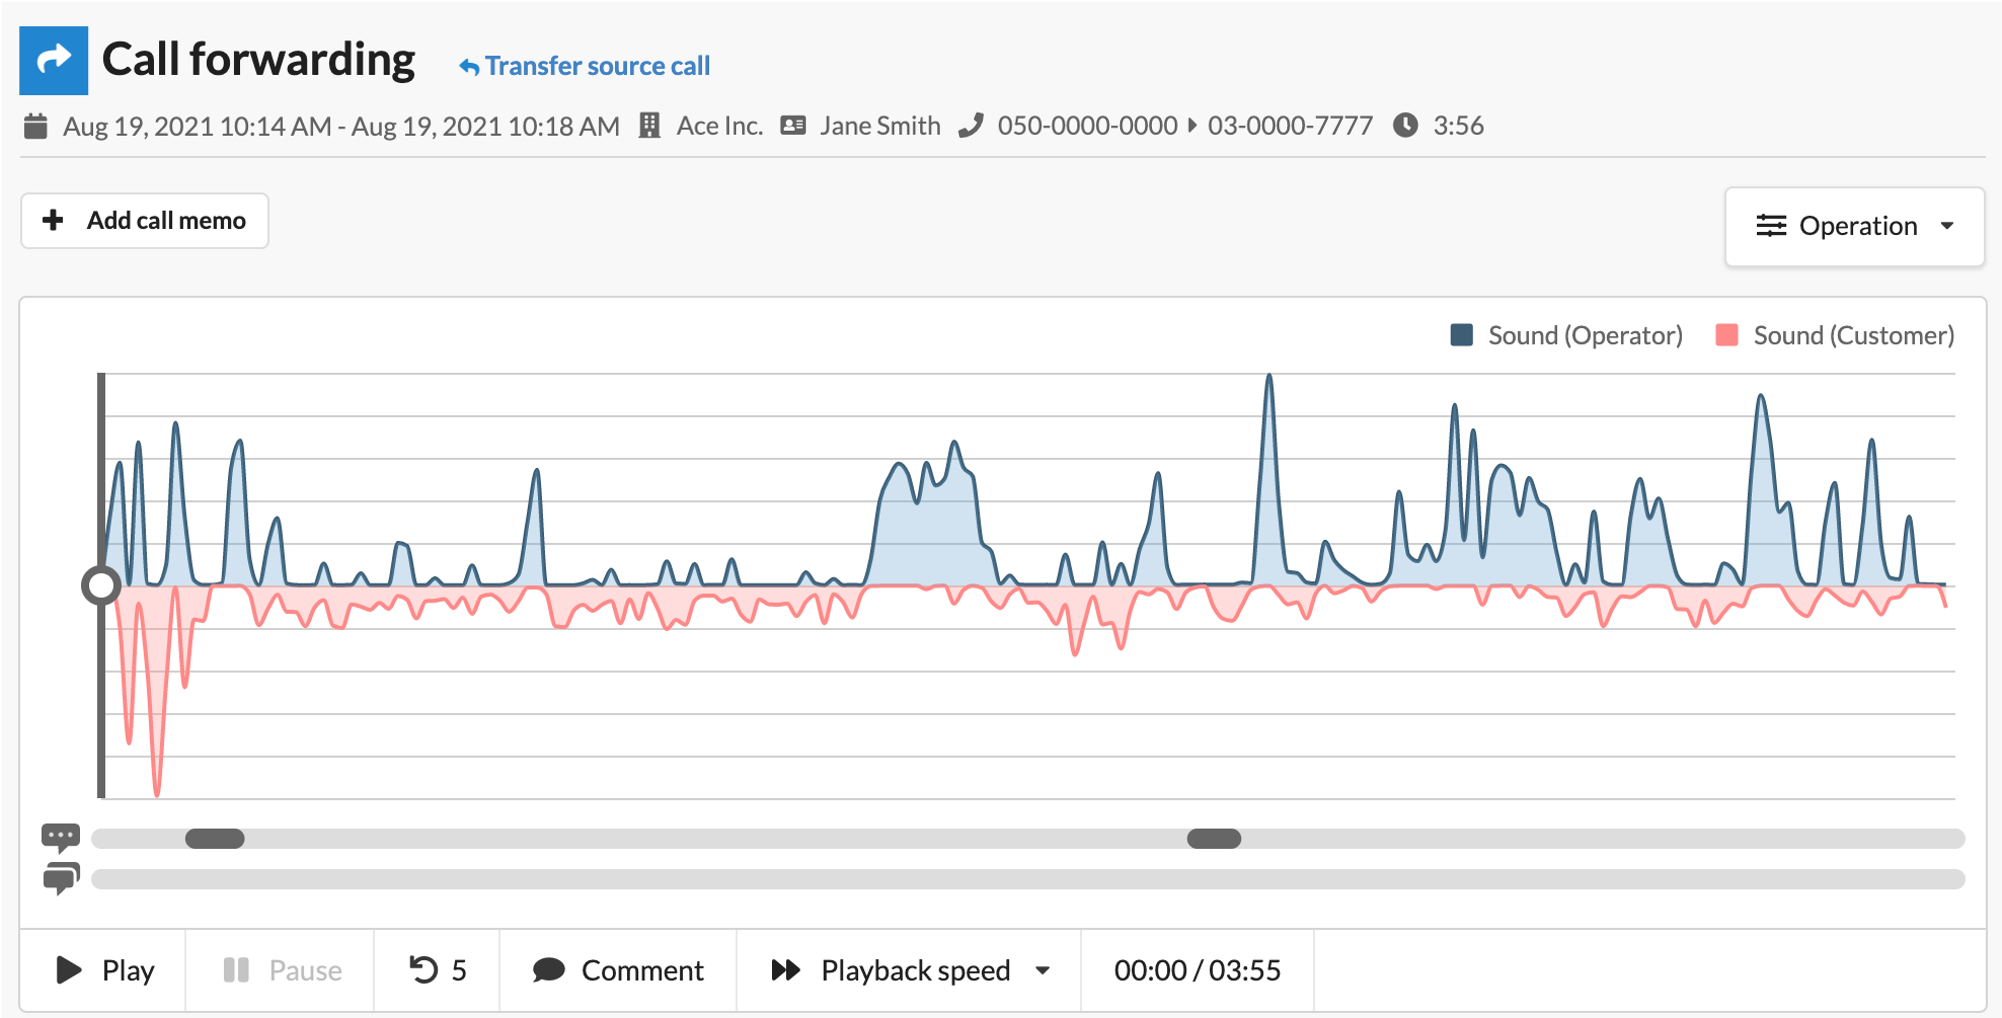Image resolution: width=2002 pixels, height=1018 pixels.
Task: Open the Operation dropdown menu
Action: pyautogui.click(x=1855, y=226)
